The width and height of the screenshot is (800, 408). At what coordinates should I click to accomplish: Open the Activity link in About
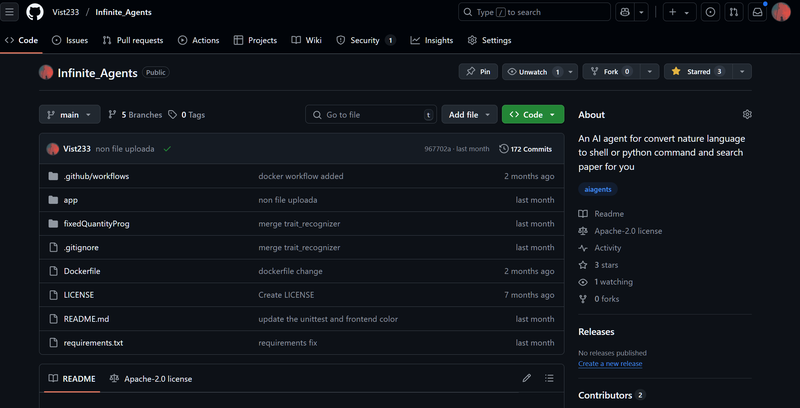(600, 248)
